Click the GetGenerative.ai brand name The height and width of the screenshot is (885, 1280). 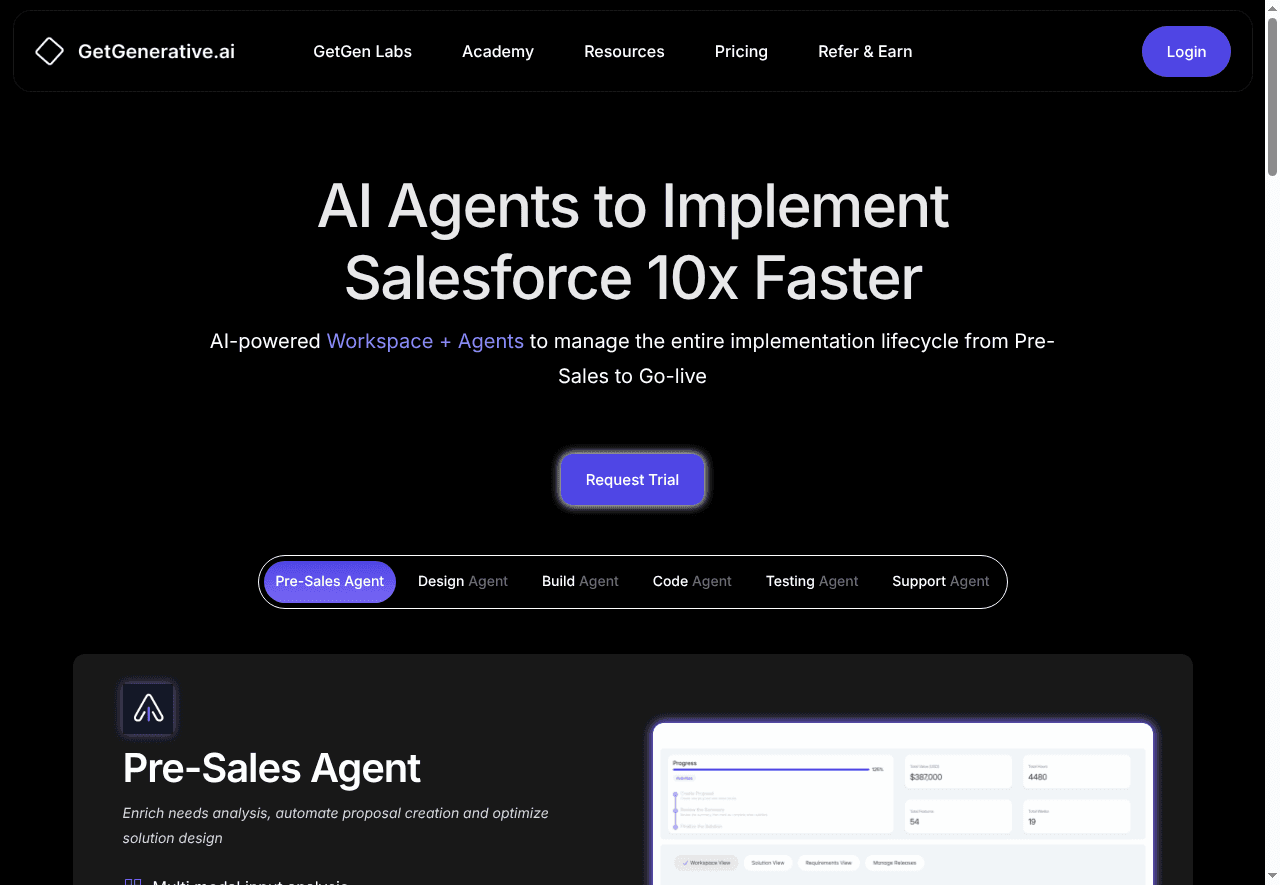(156, 51)
